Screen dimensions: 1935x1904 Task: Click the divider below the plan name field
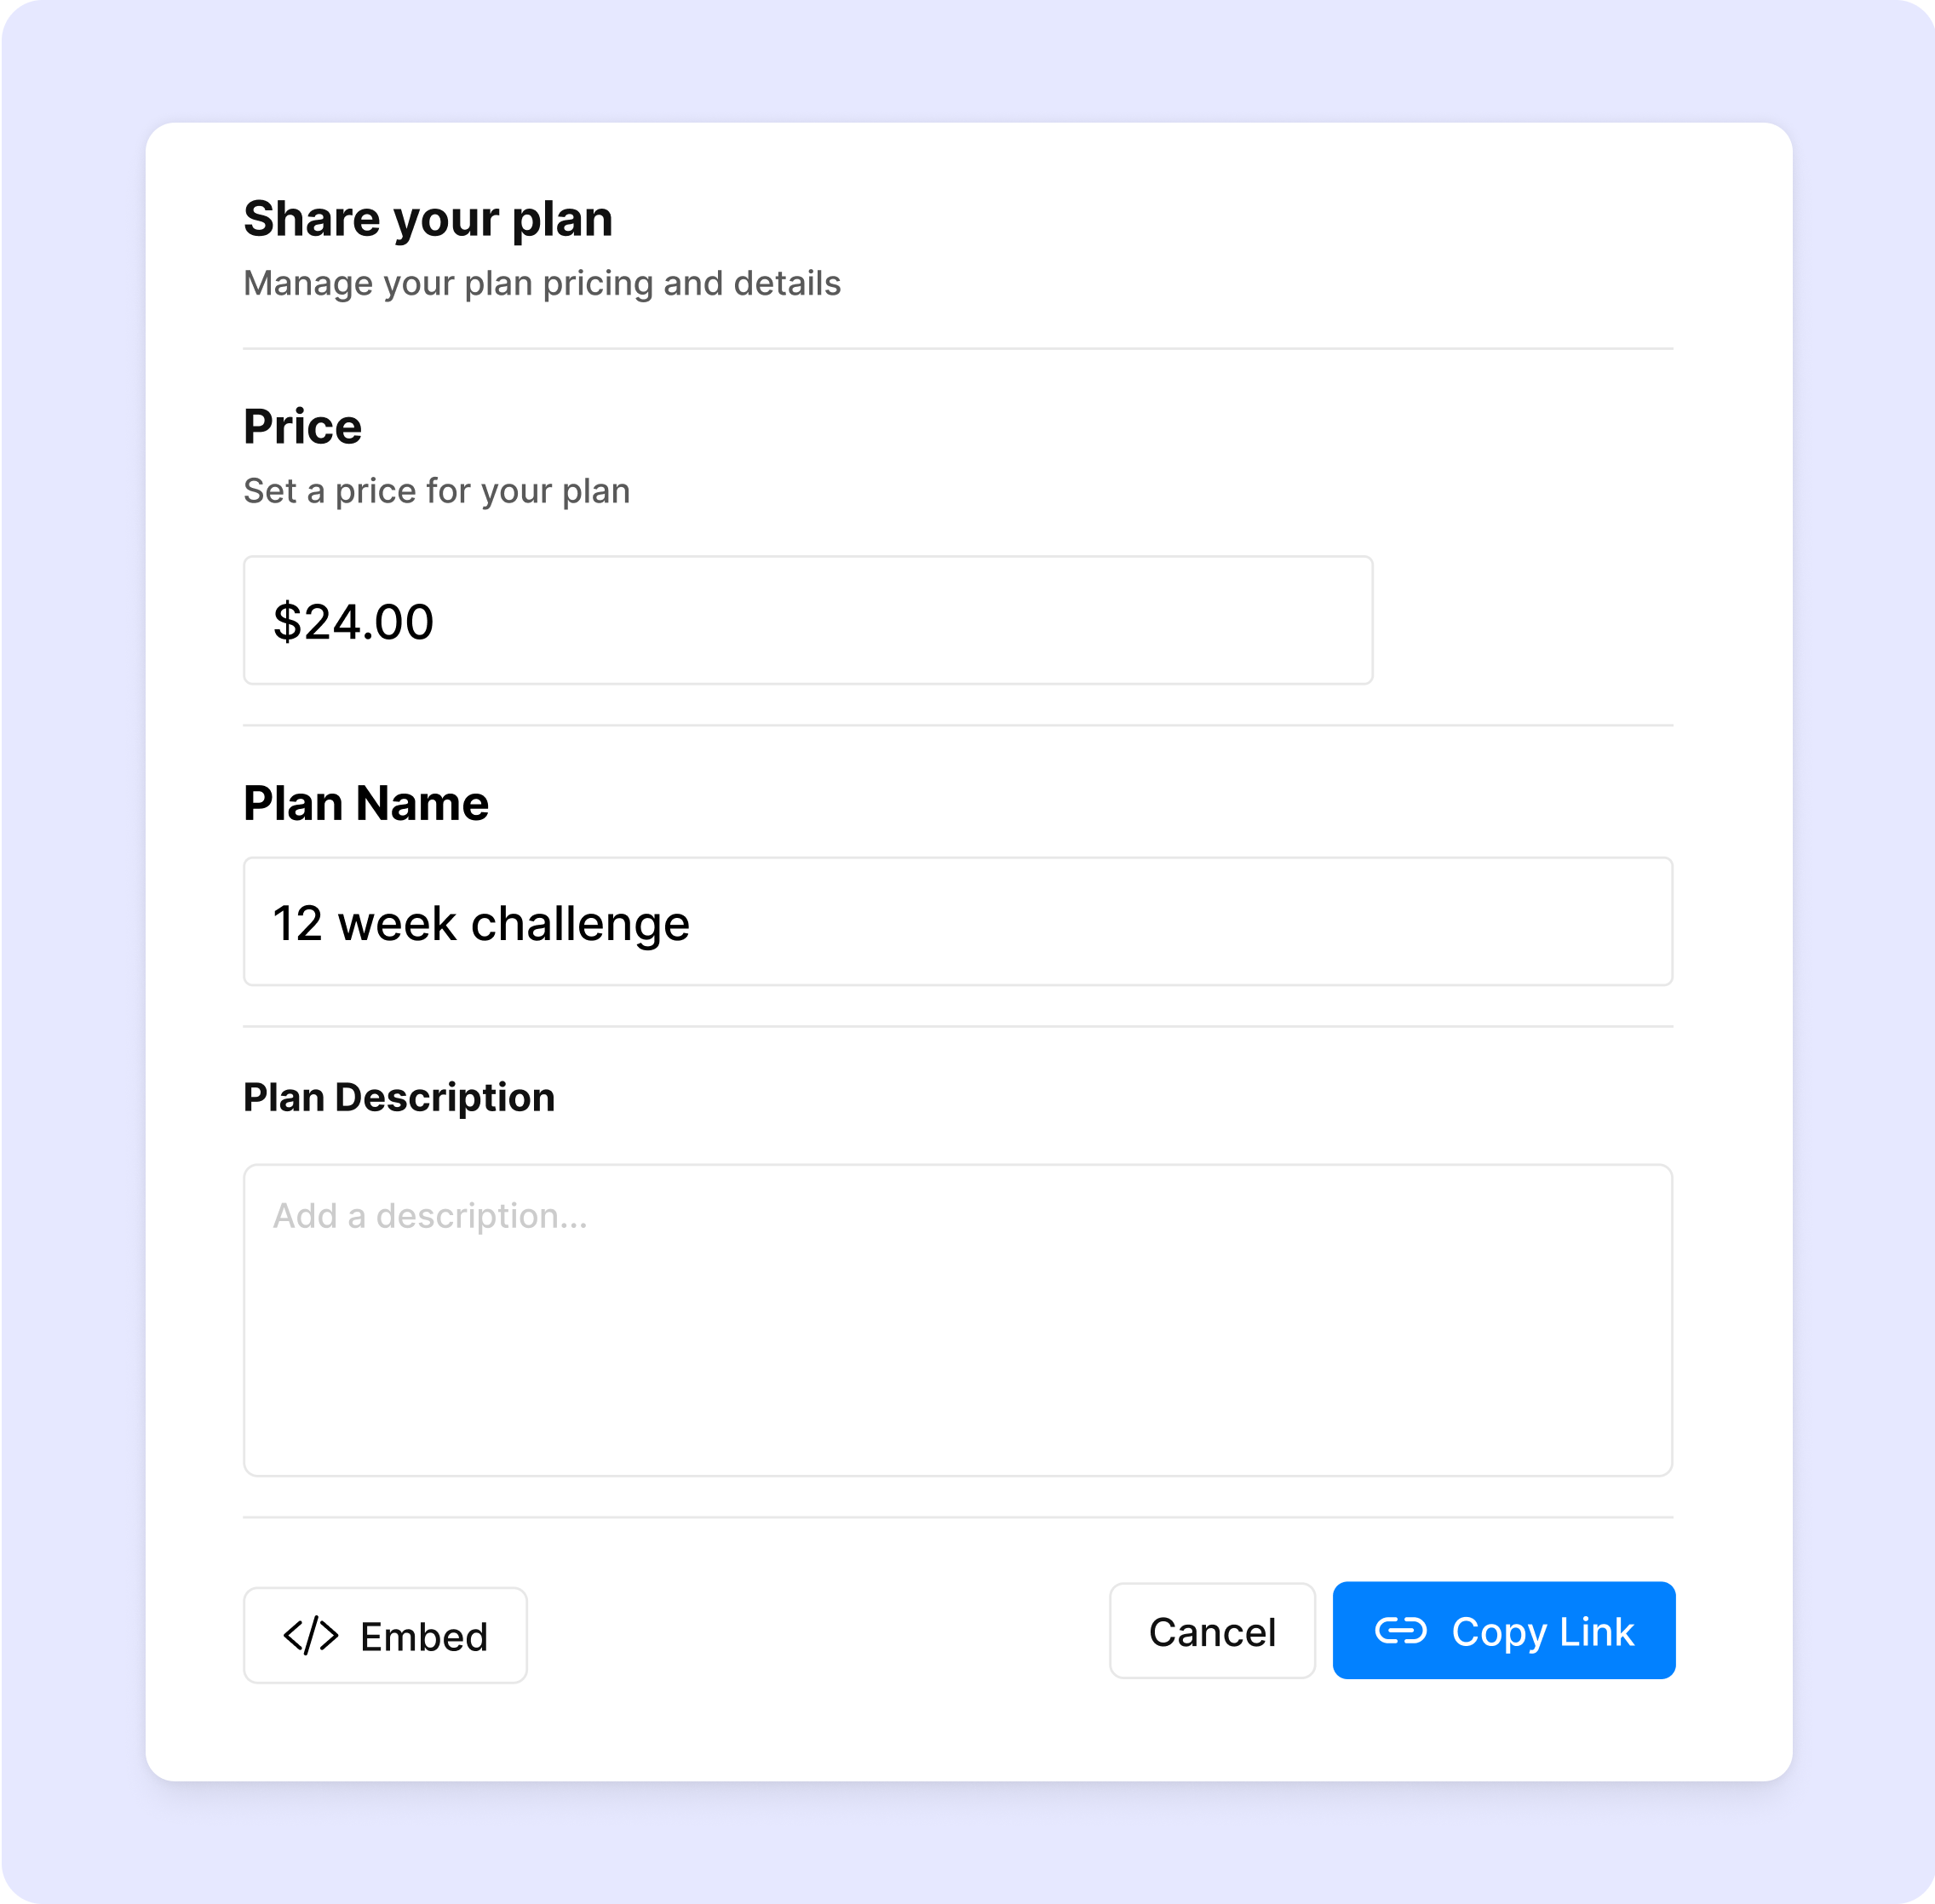click(x=957, y=1027)
